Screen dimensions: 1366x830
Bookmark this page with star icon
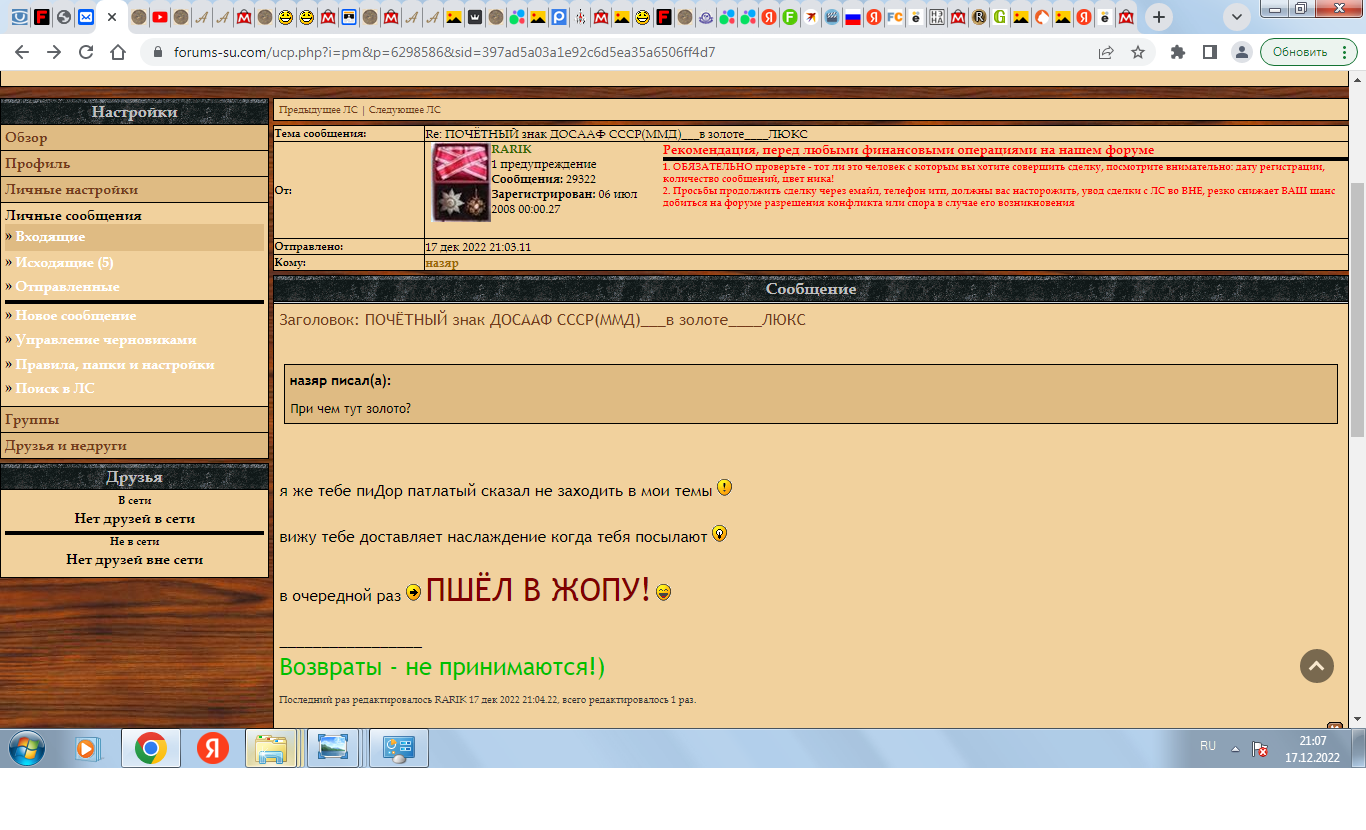point(1138,52)
